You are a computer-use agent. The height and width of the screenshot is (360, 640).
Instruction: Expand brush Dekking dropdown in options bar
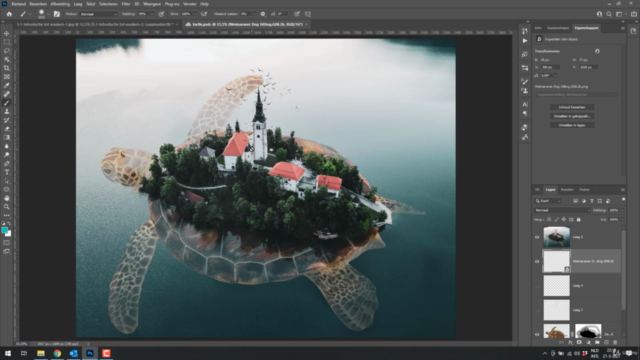tap(152, 14)
